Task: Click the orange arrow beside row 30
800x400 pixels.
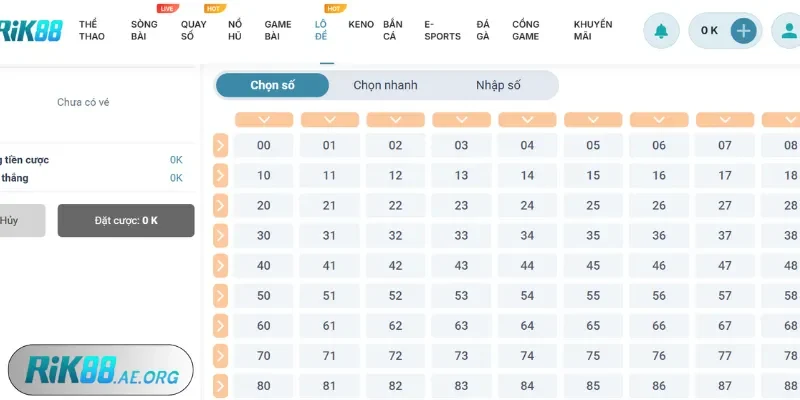Action: (x=220, y=236)
